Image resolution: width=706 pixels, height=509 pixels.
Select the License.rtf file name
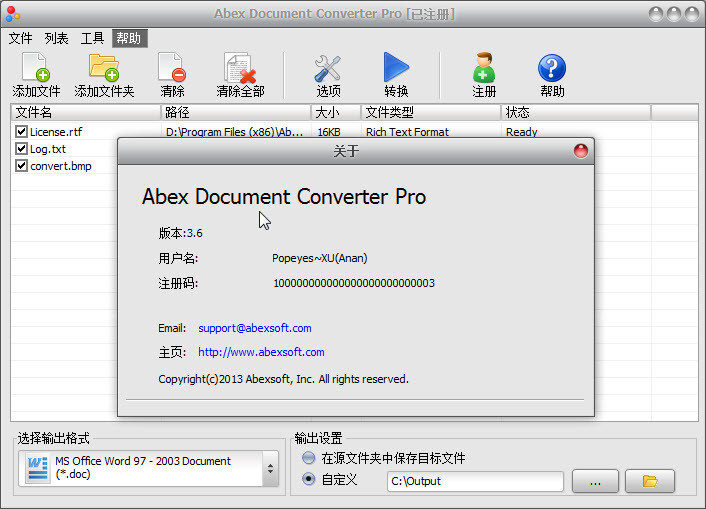[x=56, y=132]
